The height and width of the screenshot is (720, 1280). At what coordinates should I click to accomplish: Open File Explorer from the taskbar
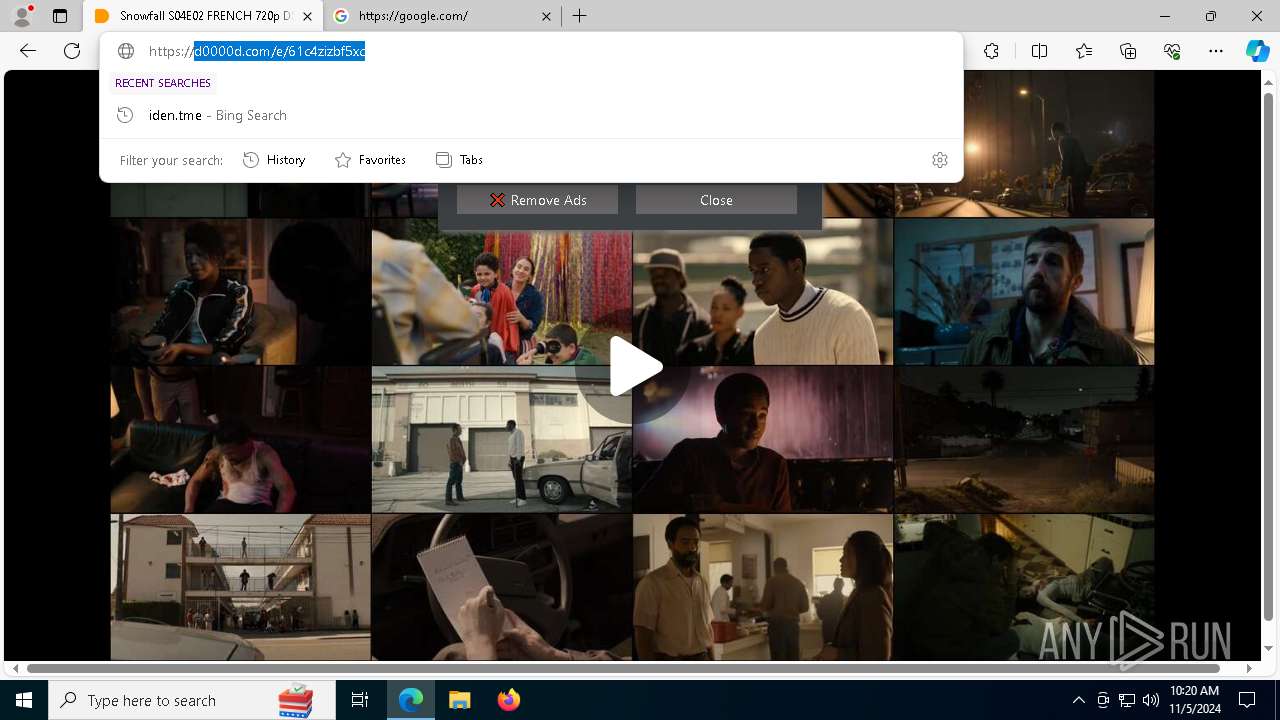[459, 700]
